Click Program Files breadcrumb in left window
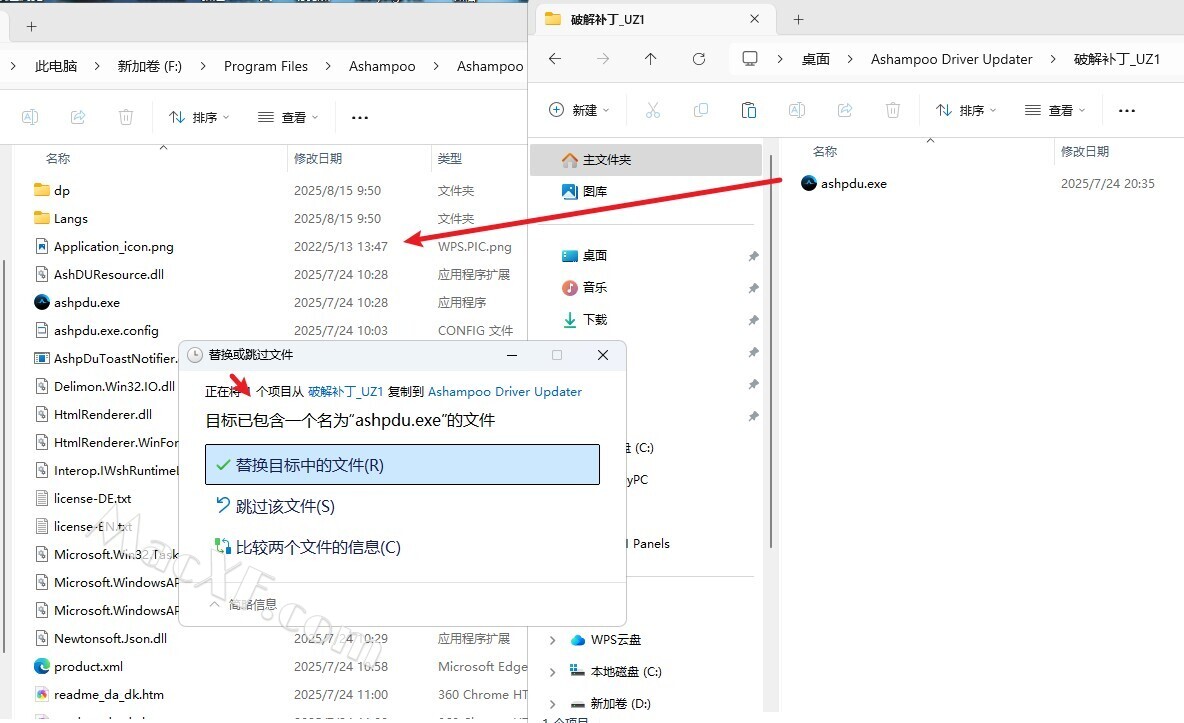This screenshot has width=1184, height=723. pyautogui.click(x=266, y=66)
